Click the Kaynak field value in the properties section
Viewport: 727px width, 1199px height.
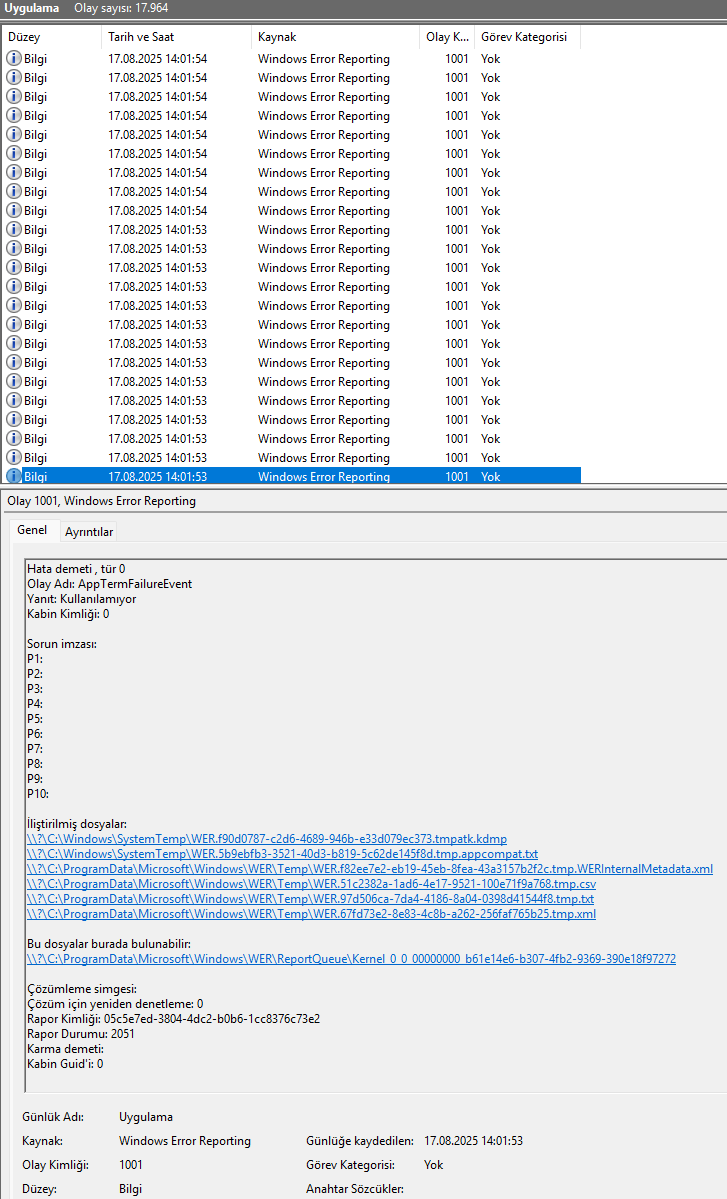tap(184, 1141)
